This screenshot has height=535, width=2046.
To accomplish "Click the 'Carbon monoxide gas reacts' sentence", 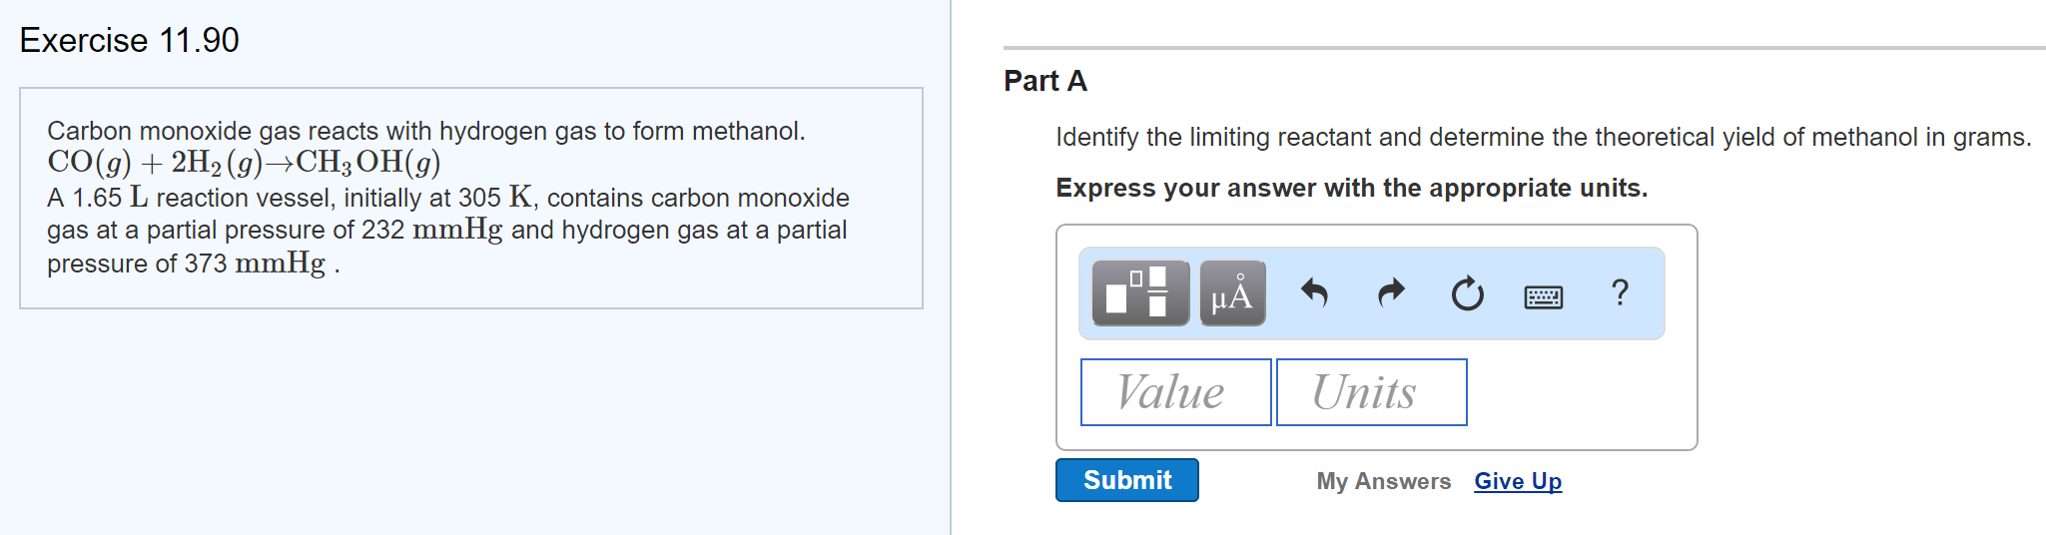I will 426,131.
